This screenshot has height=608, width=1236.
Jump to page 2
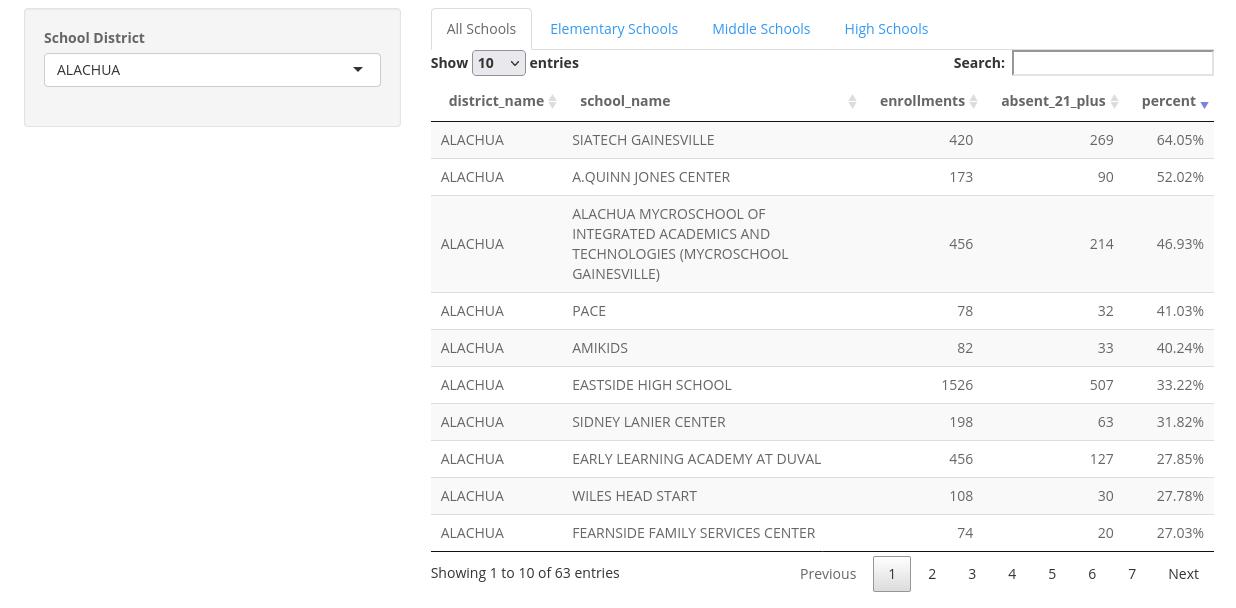pos(932,574)
